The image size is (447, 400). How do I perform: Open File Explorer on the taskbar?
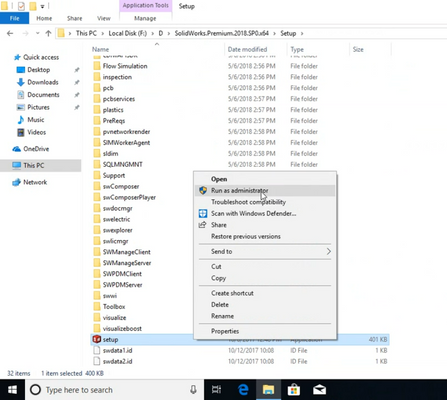268,390
